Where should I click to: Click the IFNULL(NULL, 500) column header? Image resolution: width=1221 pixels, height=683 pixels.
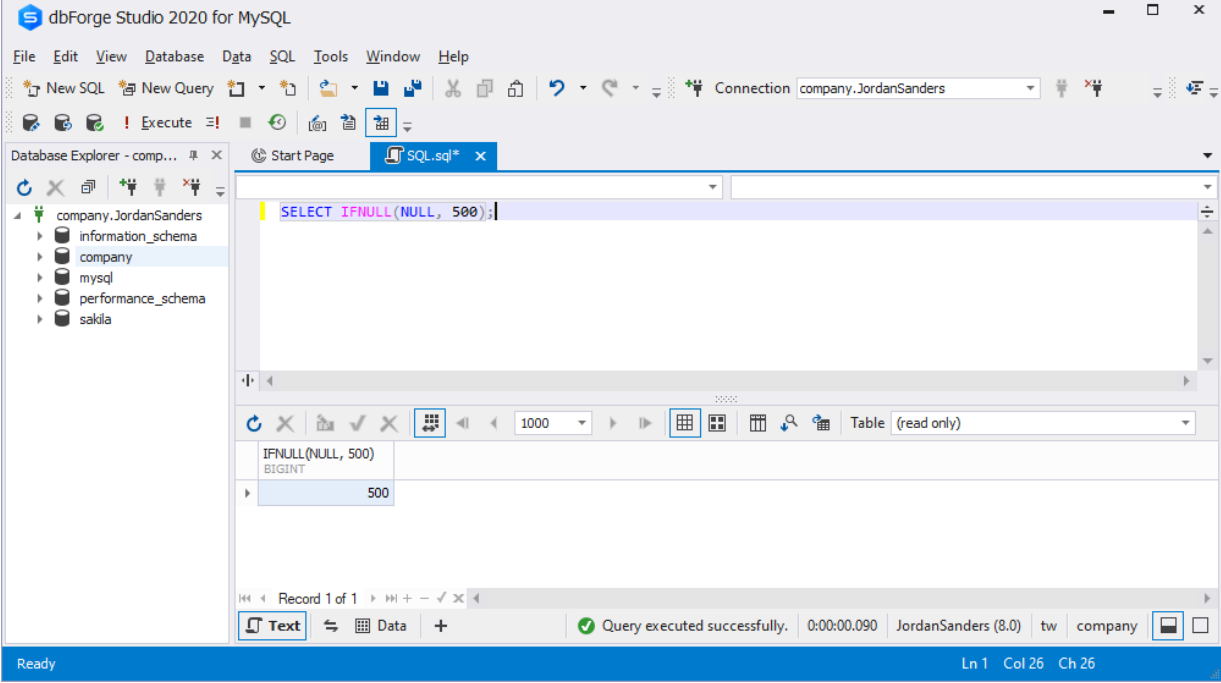[x=326, y=460]
